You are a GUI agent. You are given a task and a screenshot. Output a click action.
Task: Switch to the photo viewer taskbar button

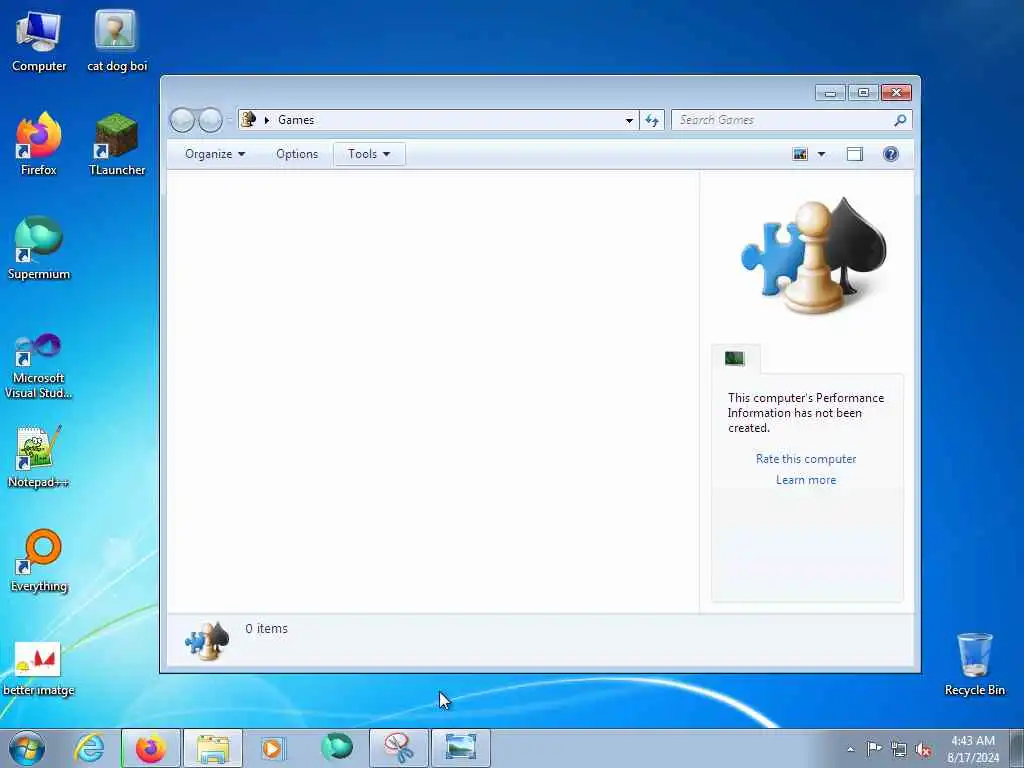pyautogui.click(x=461, y=748)
